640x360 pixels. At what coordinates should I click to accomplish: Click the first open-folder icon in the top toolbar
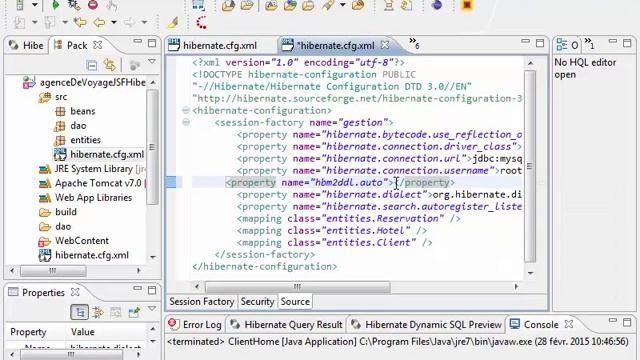[228, 5]
